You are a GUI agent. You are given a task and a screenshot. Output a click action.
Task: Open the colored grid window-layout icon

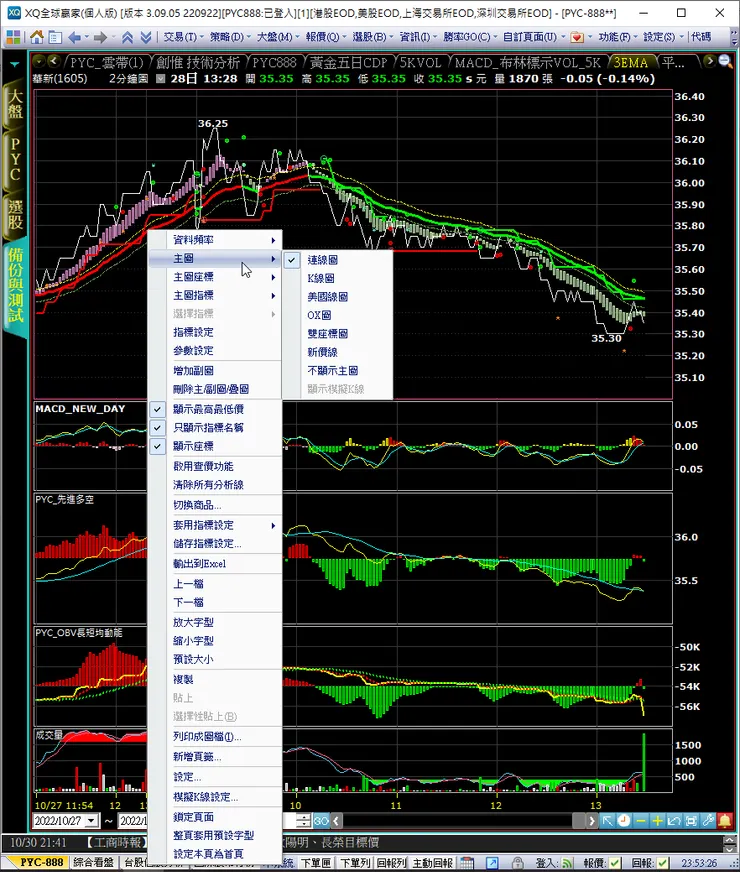(13, 37)
